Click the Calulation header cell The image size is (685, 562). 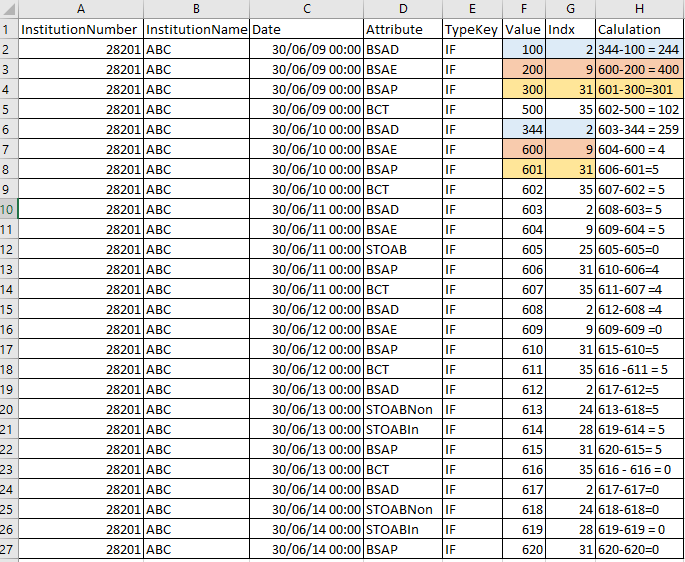point(640,29)
